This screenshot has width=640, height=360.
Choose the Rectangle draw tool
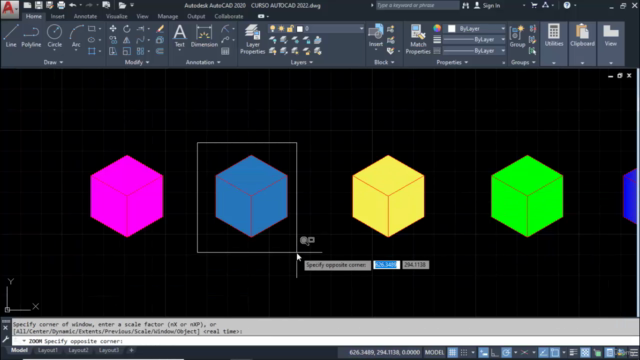point(92,29)
